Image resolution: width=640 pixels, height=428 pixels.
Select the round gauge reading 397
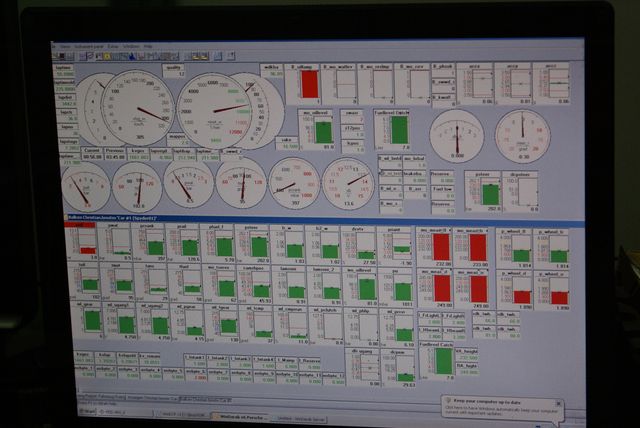pyautogui.click(x=294, y=183)
